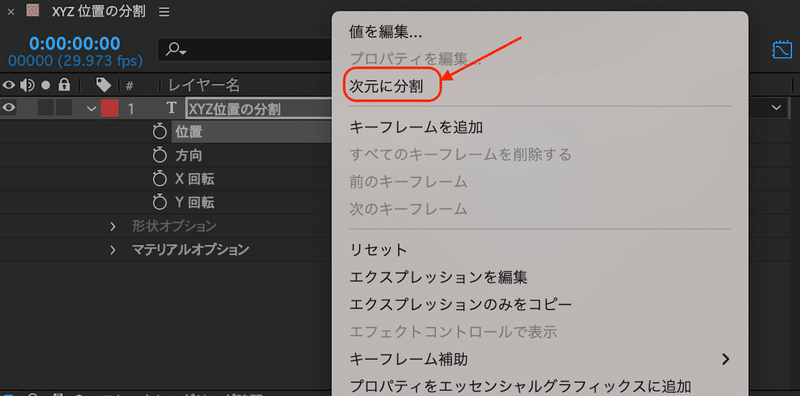Choose エクスプレッションのみをコピー
The image size is (800, 396).
[461, 304]
